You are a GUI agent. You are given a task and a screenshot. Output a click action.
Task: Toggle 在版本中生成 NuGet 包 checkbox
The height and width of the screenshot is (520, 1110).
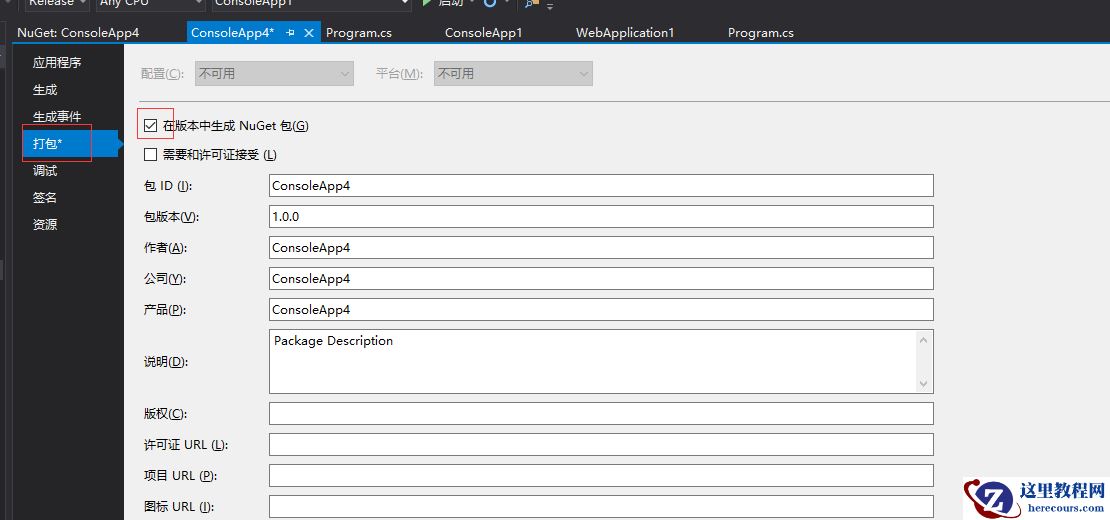[x=150, y=126]
